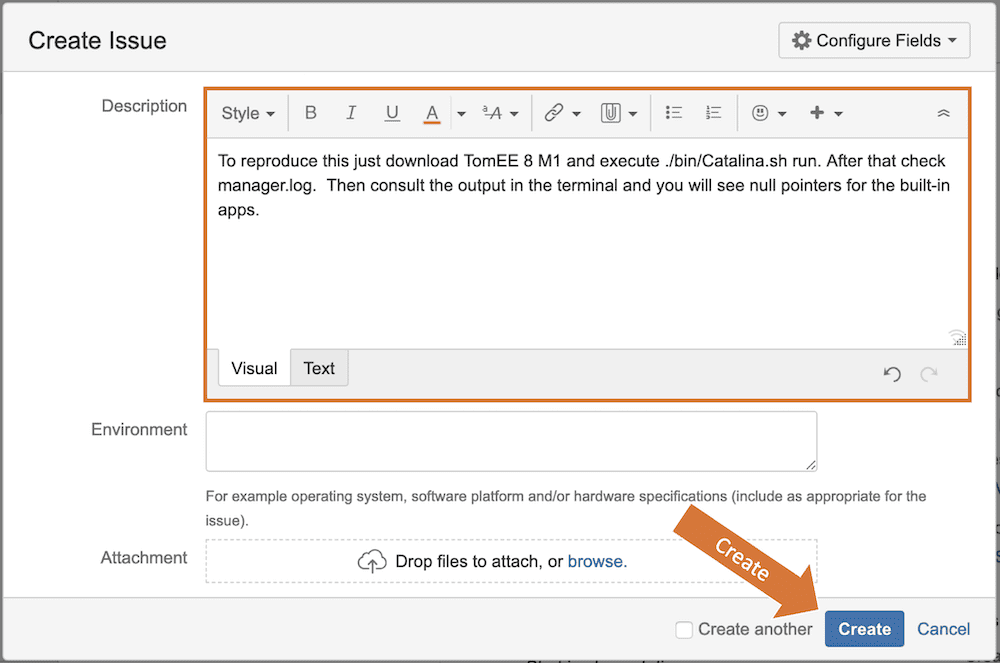Click the Attachment field label
Image resolution: width=1000 pixels, height=663 pixels.
point(143,557)
